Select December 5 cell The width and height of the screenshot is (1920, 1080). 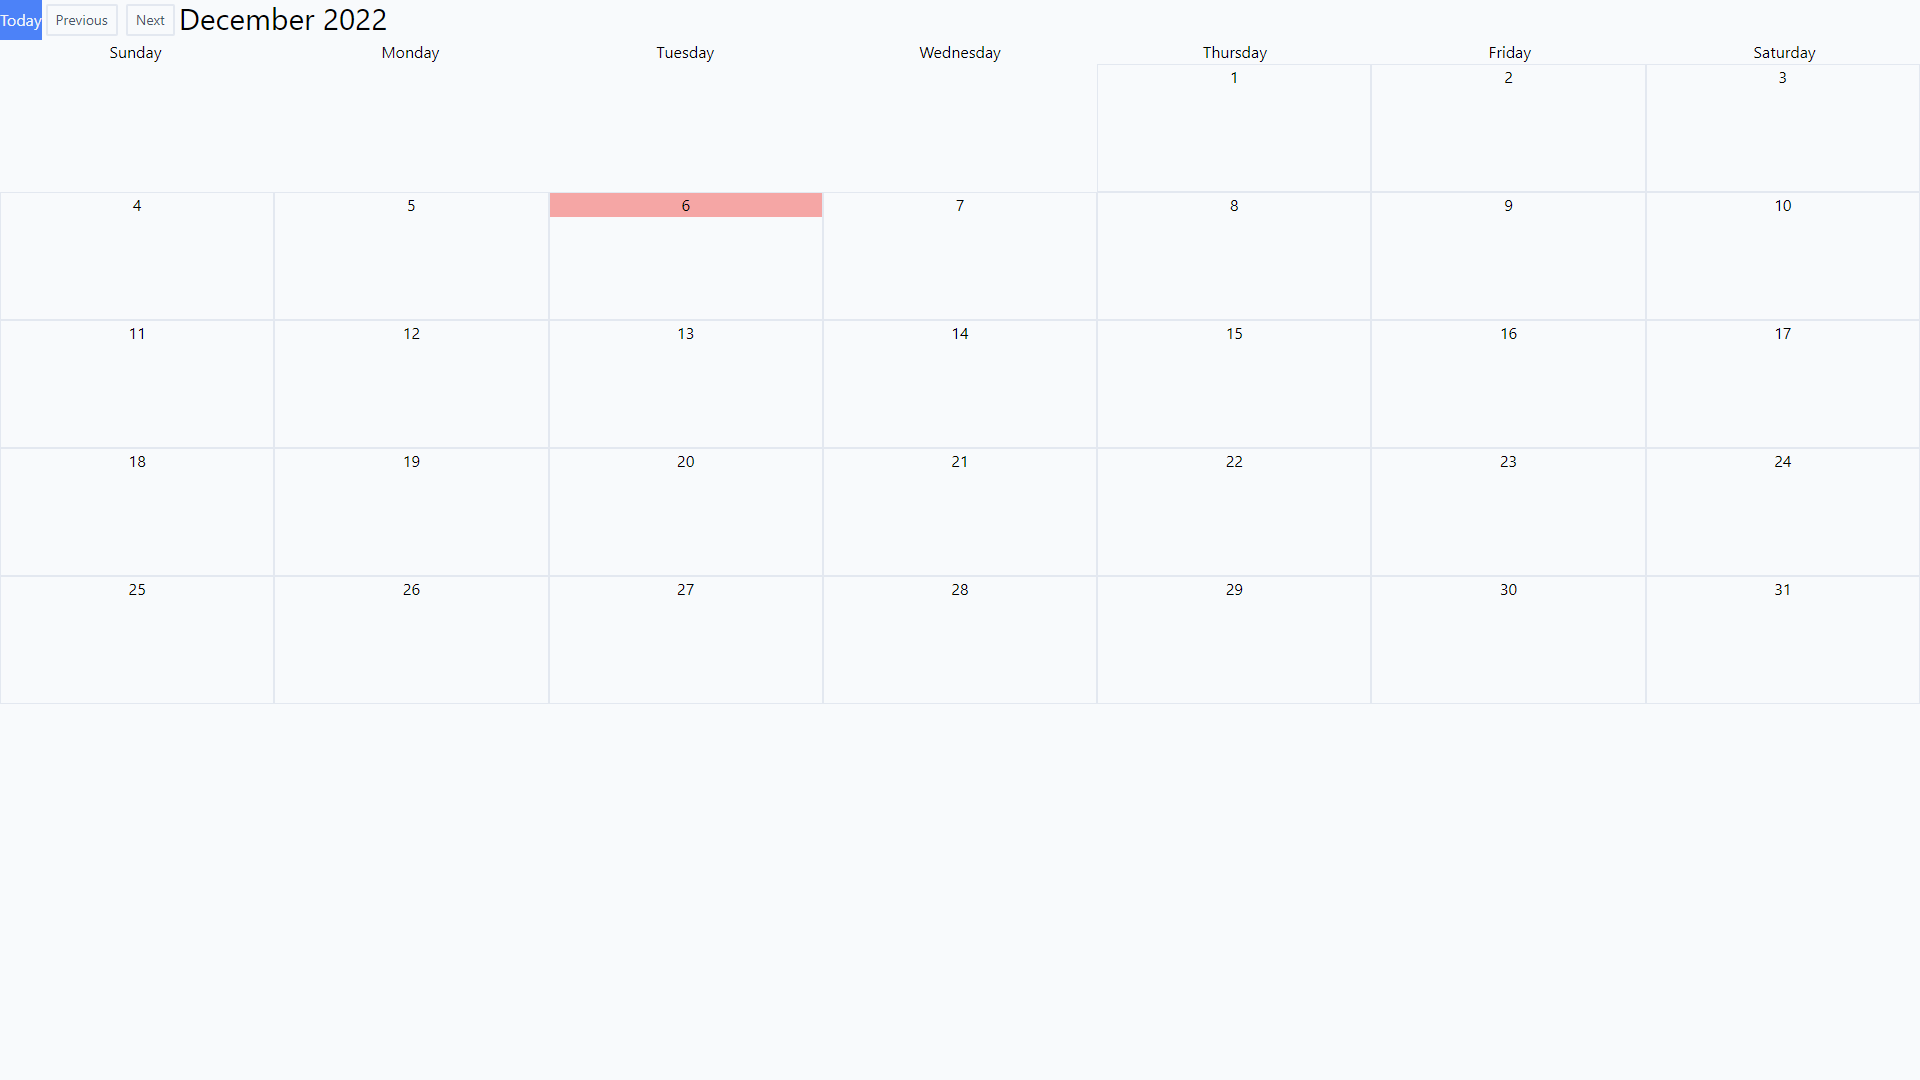[411, 255]
